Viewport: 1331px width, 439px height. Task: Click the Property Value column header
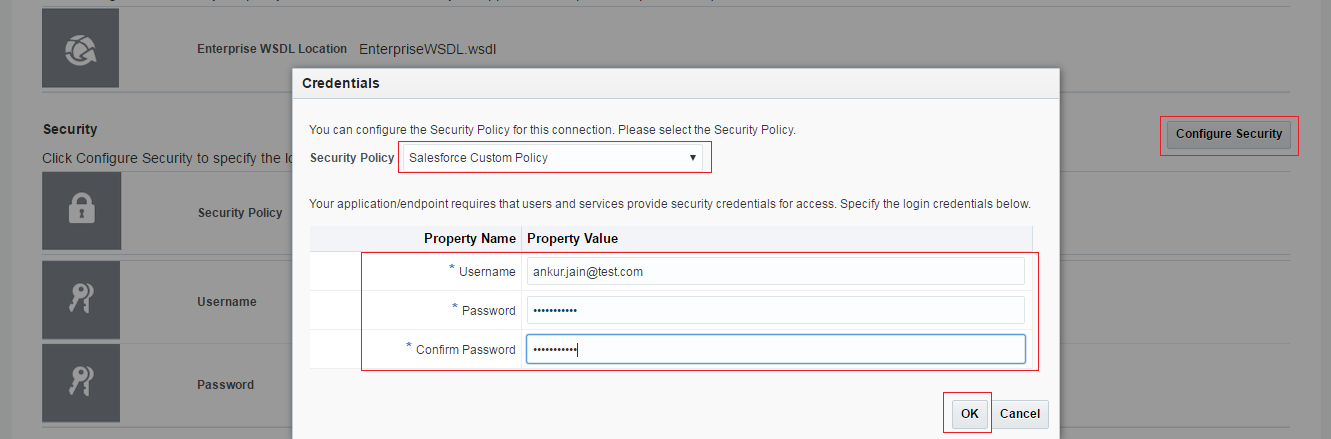572,238
